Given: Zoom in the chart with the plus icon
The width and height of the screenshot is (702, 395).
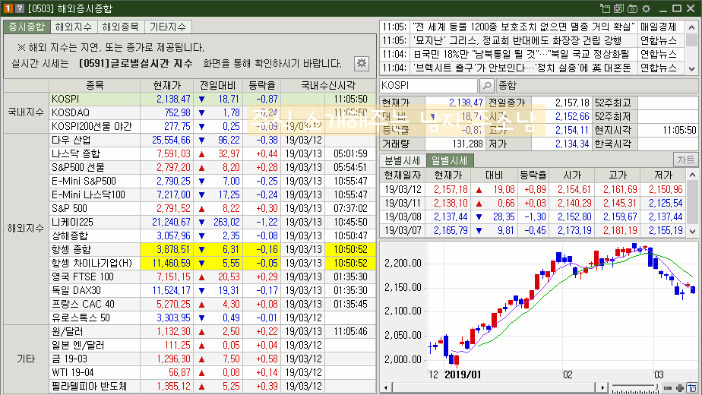Looking at the screenshot, I should tap(680, 388).
